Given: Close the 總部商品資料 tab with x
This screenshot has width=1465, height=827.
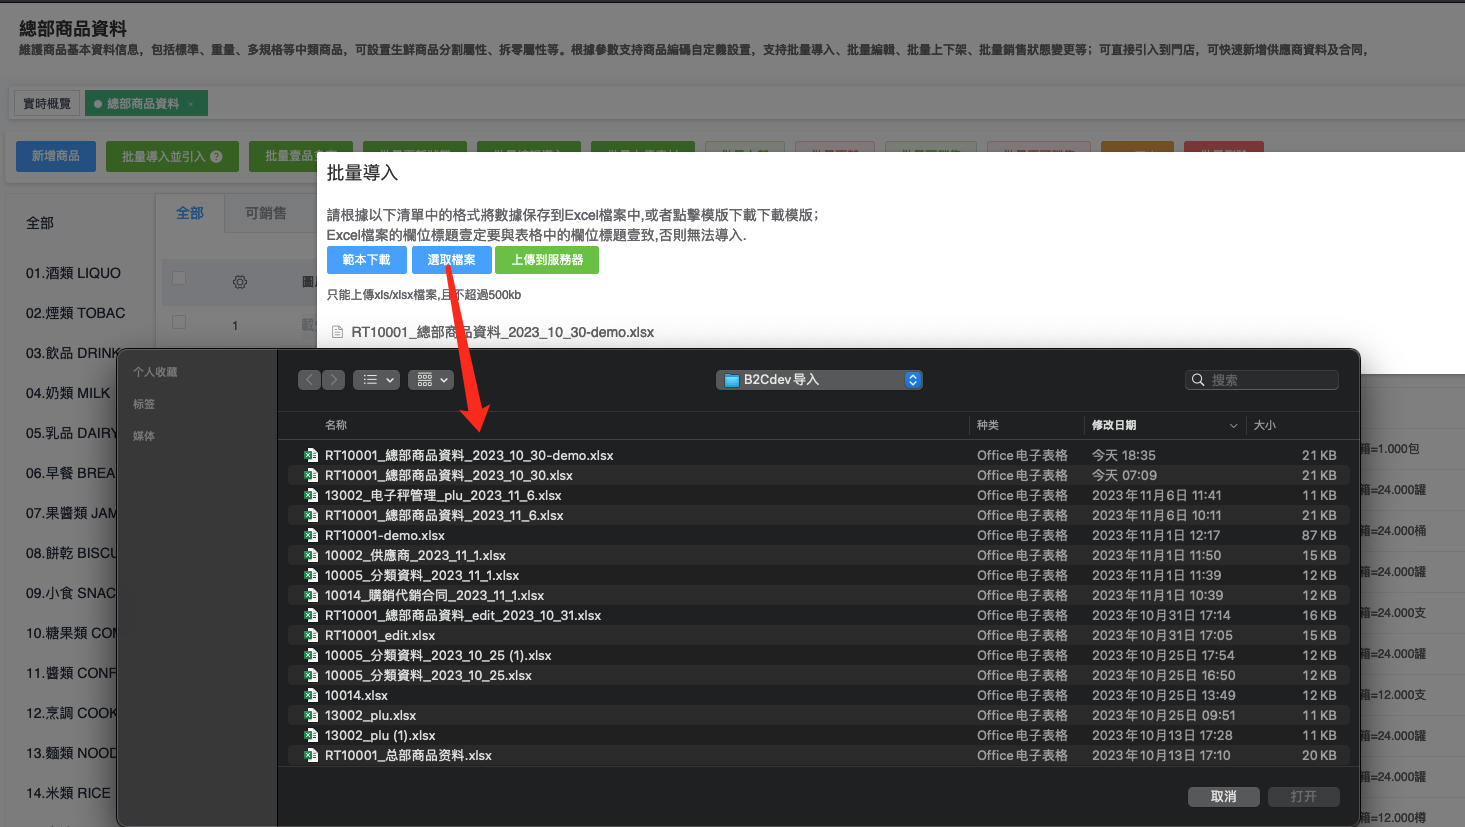Looking at the screenshot, I should (191, 104).
